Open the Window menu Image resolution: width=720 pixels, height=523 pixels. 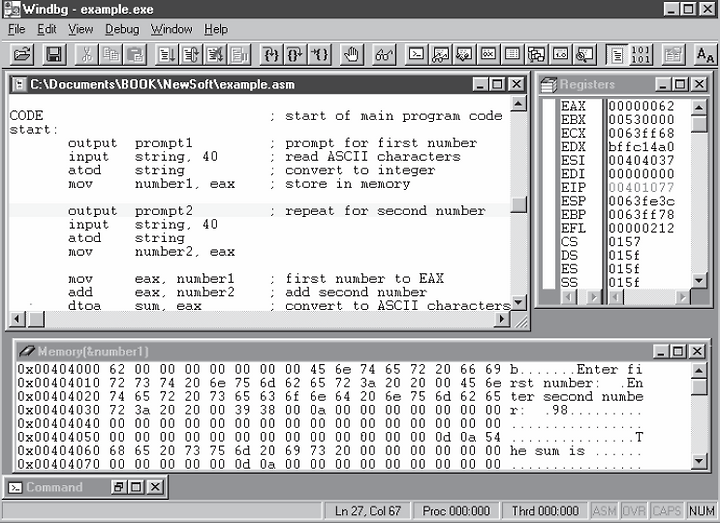tap(172, 29)
